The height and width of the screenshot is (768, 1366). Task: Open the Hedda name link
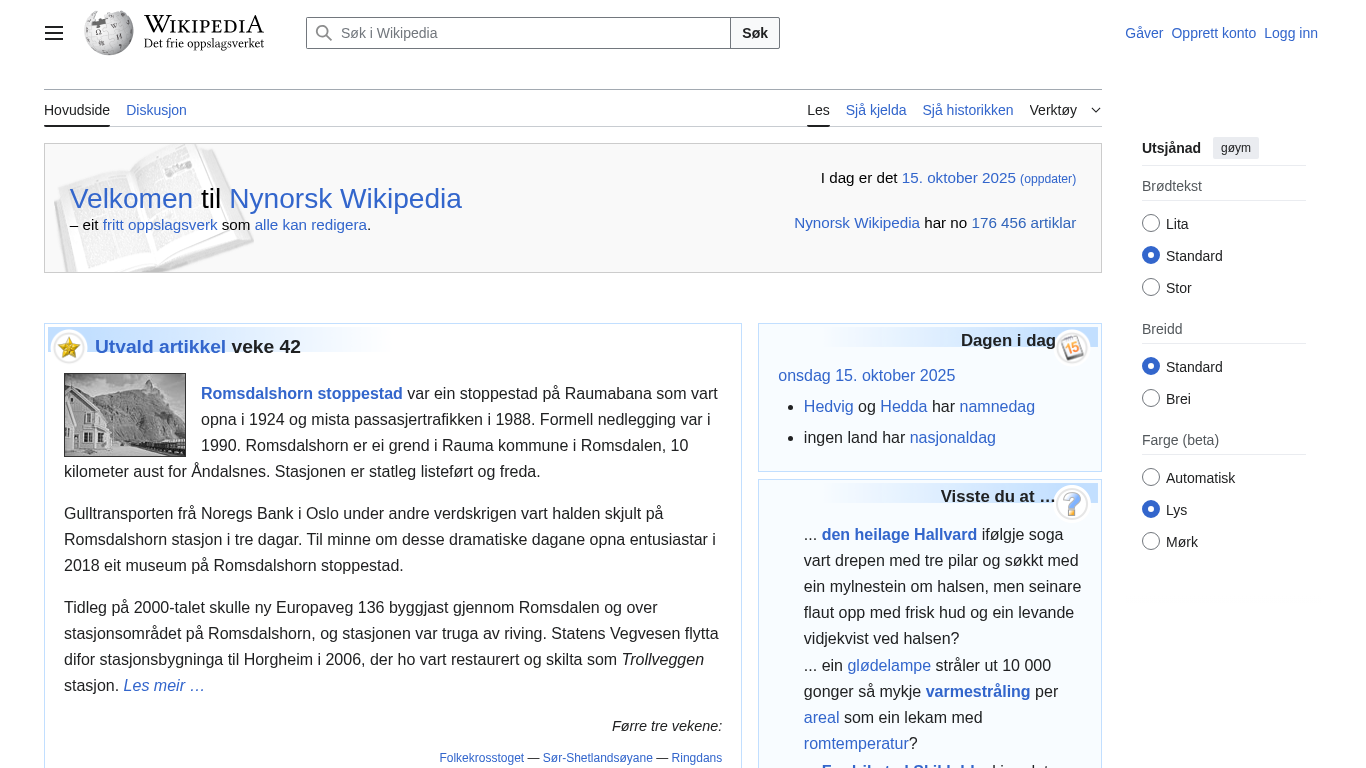(904, 407)
